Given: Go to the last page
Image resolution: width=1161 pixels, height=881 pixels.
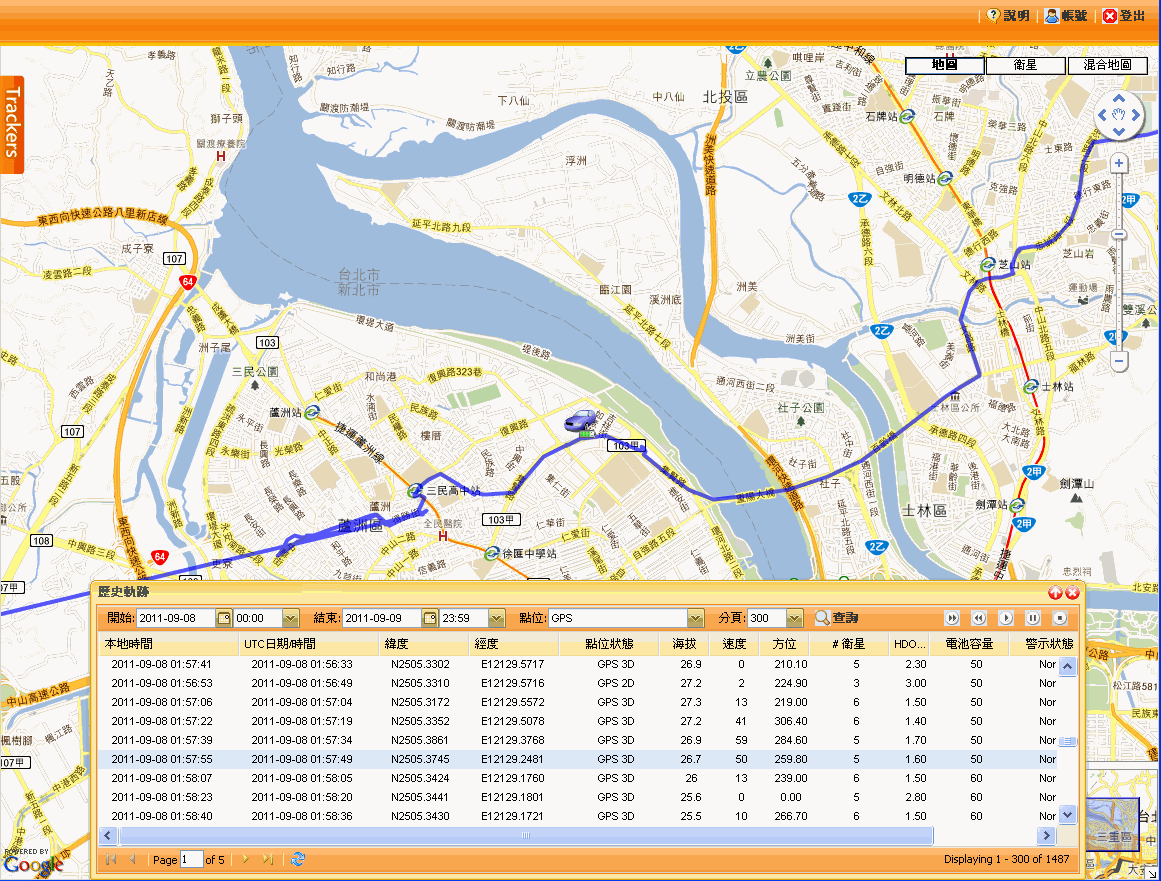Looking at the screenshot, I should coord(267,860).
